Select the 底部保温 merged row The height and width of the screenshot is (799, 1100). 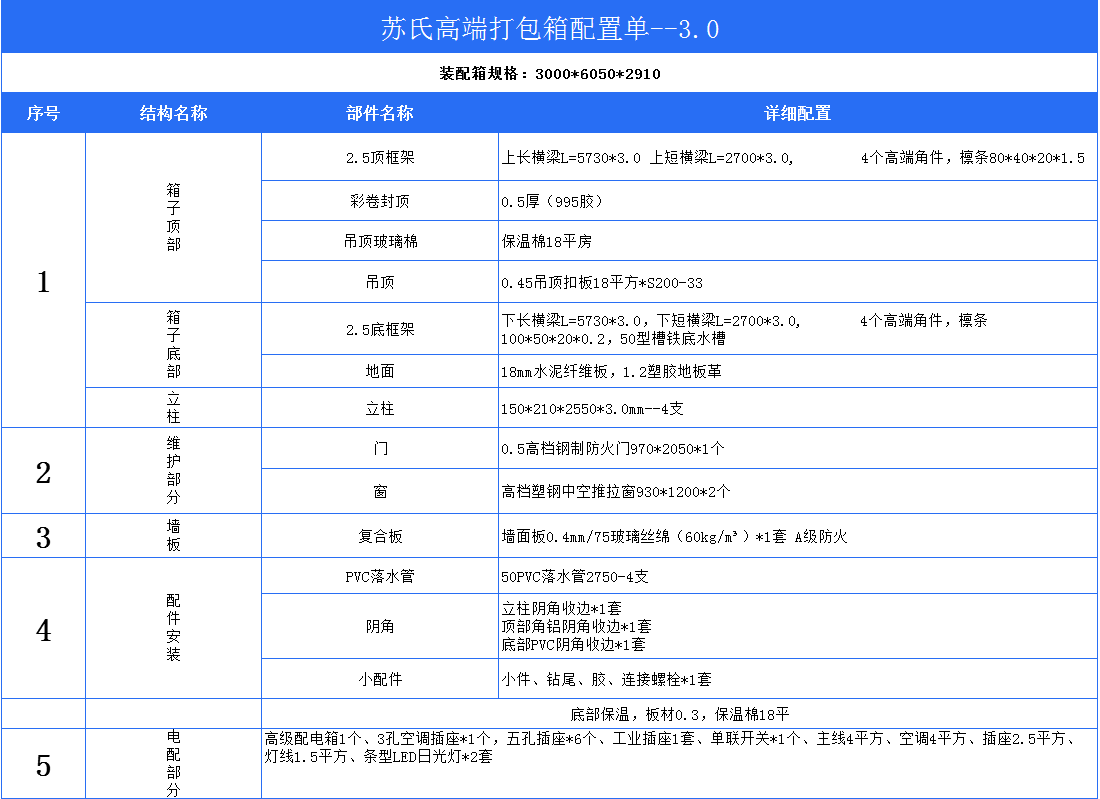679,714
